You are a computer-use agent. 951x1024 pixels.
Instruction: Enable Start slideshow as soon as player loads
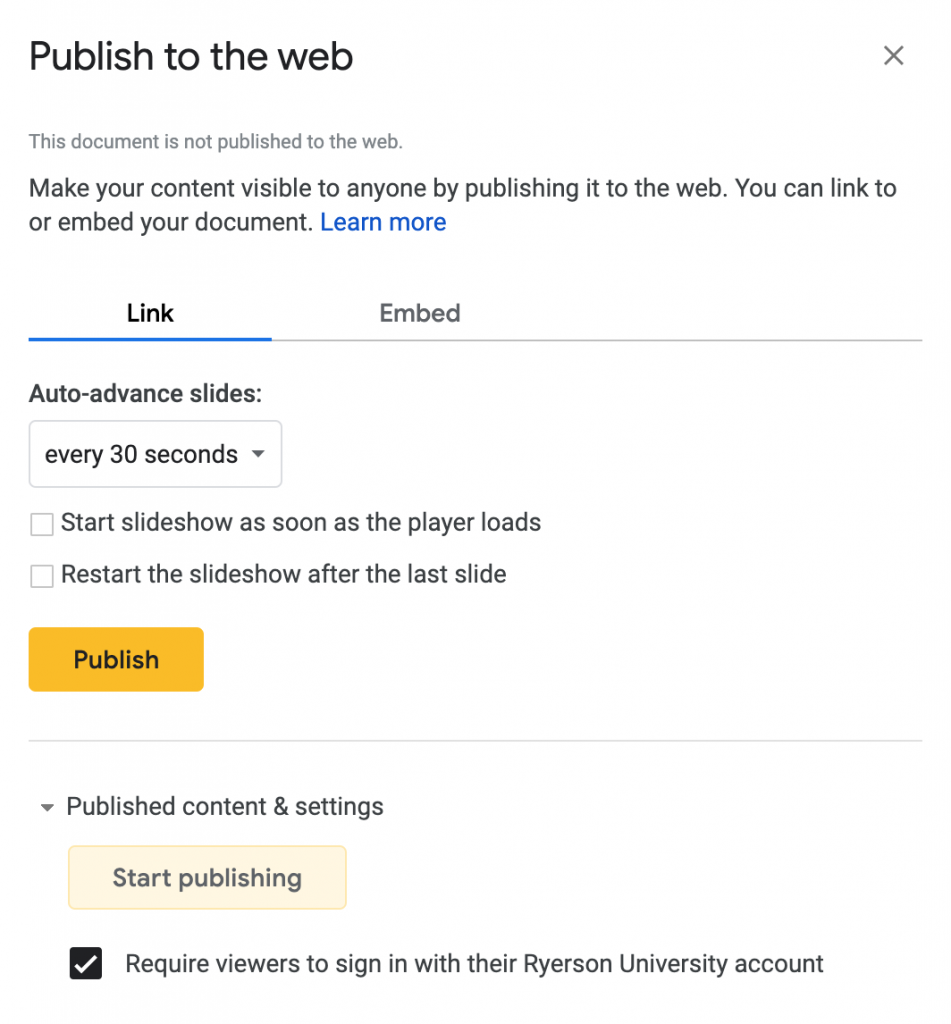click(x=42, y=524)
